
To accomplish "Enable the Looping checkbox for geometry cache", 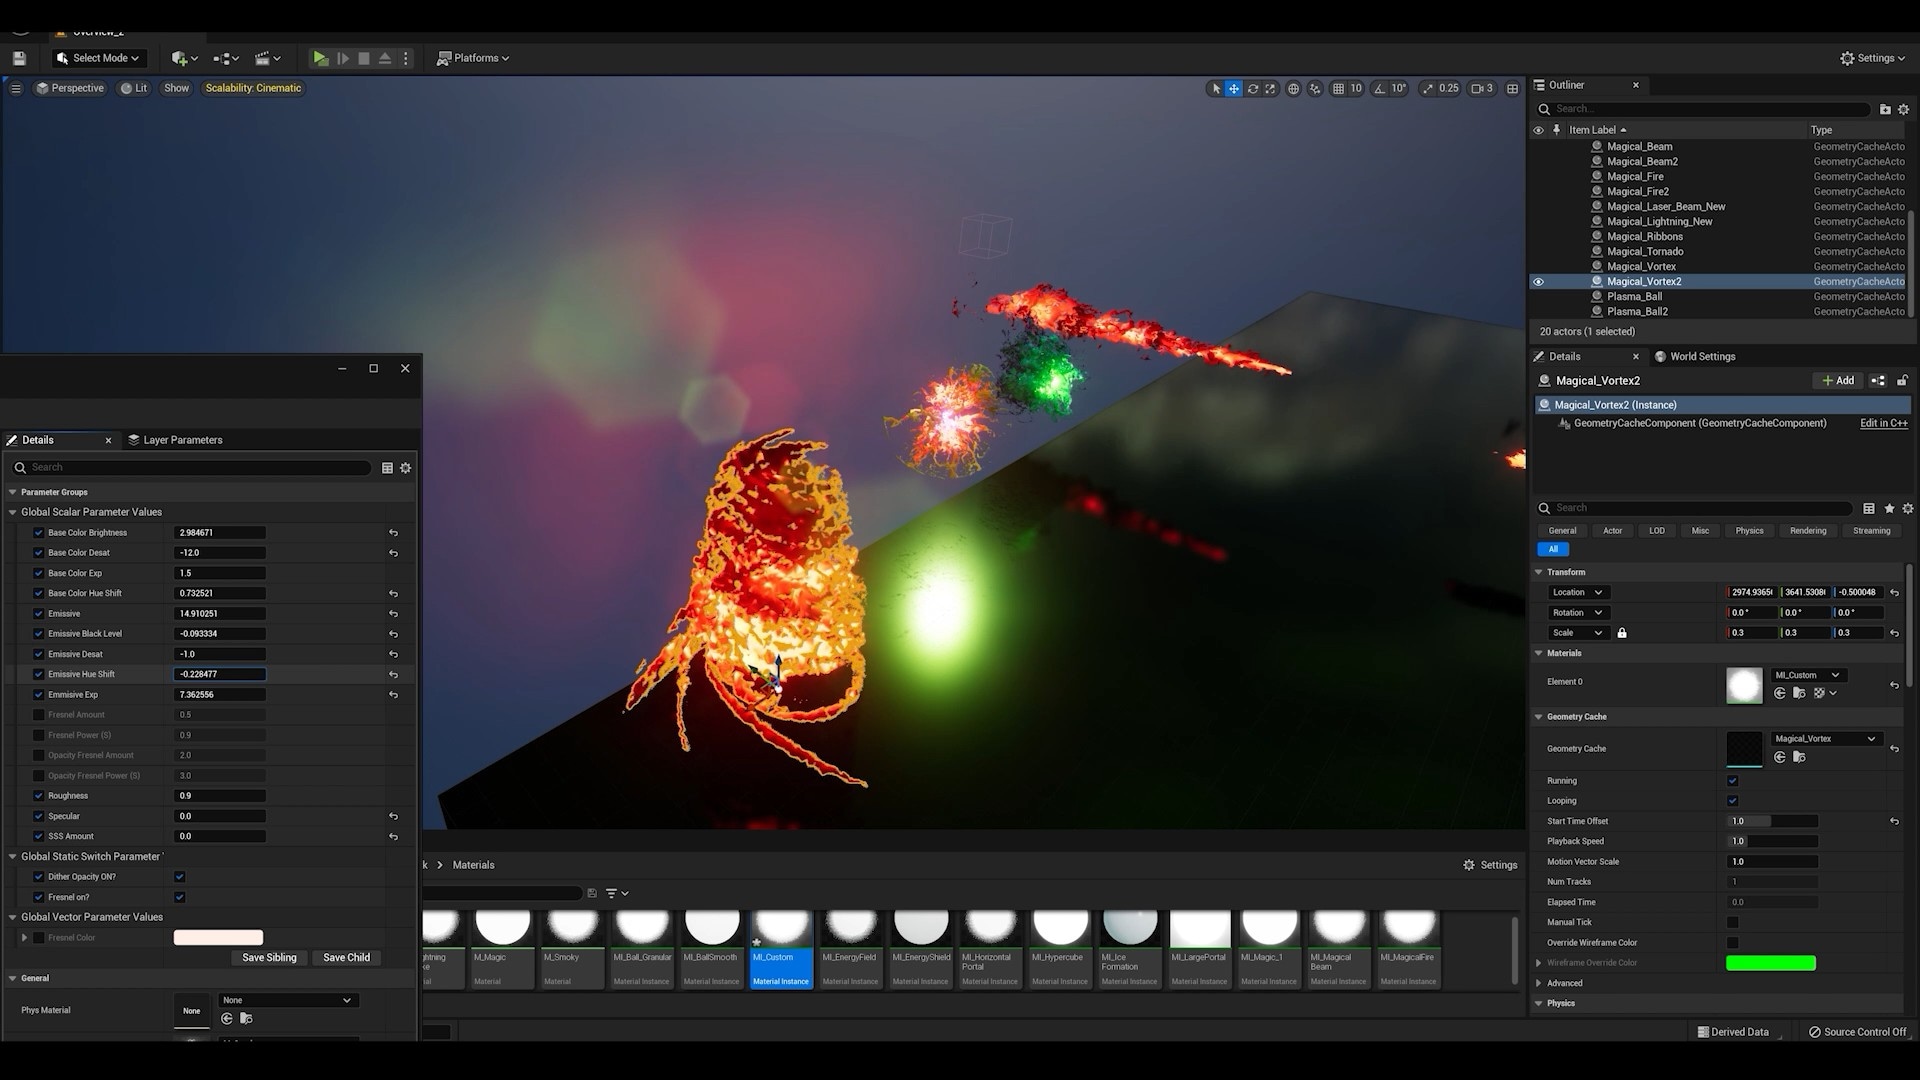I will [1733, 800].
